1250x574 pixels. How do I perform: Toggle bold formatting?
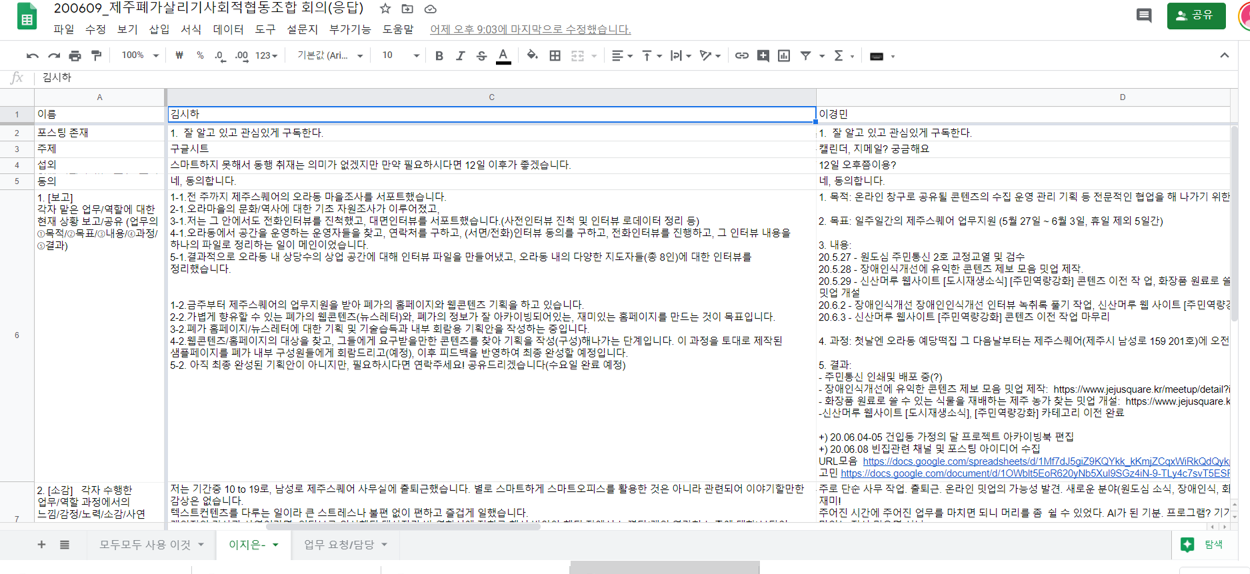(439, 56)
